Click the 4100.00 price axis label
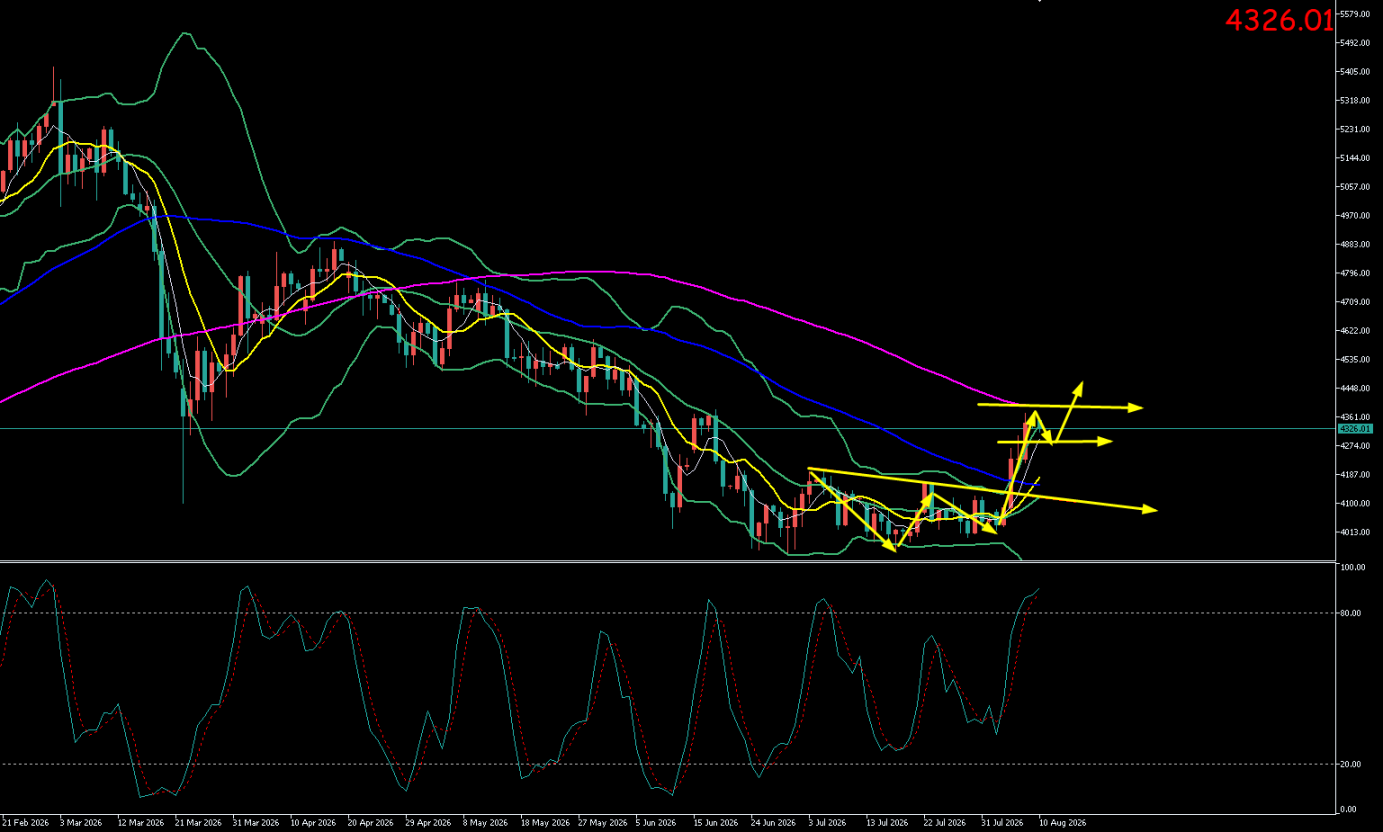Image resolution: width=1383 pixels, height=832 pixels. pos(1356,504)
